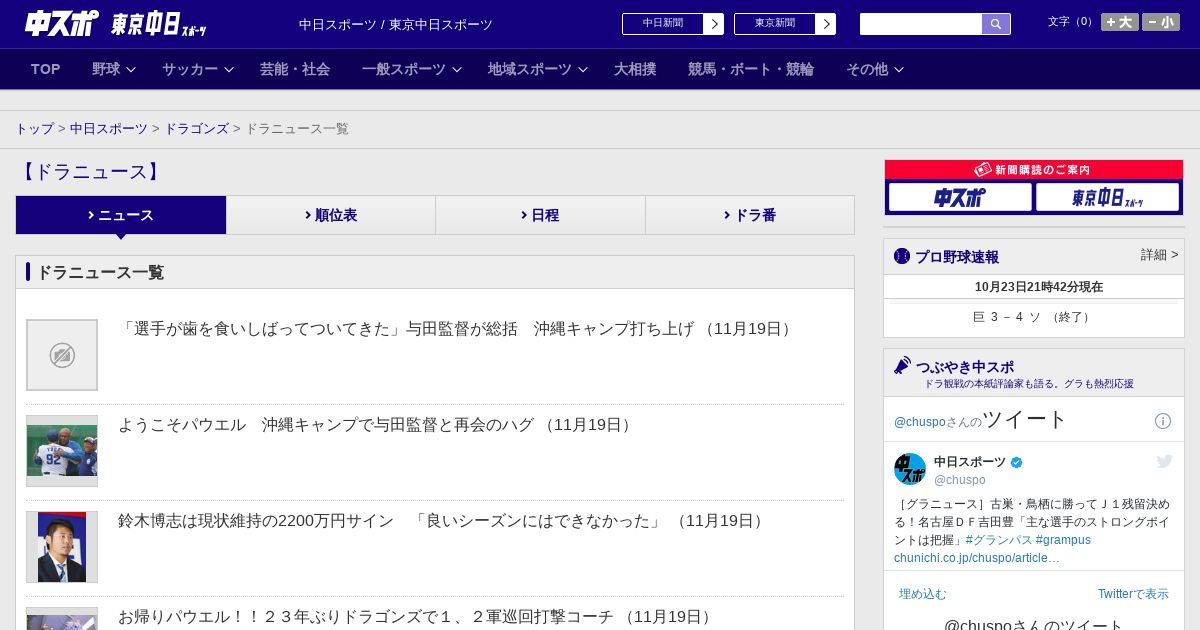This screenshot has width=1200, height=630.
Task: Click the 新聞購読のご案内 red header
Action: [x=1034, y=170]
